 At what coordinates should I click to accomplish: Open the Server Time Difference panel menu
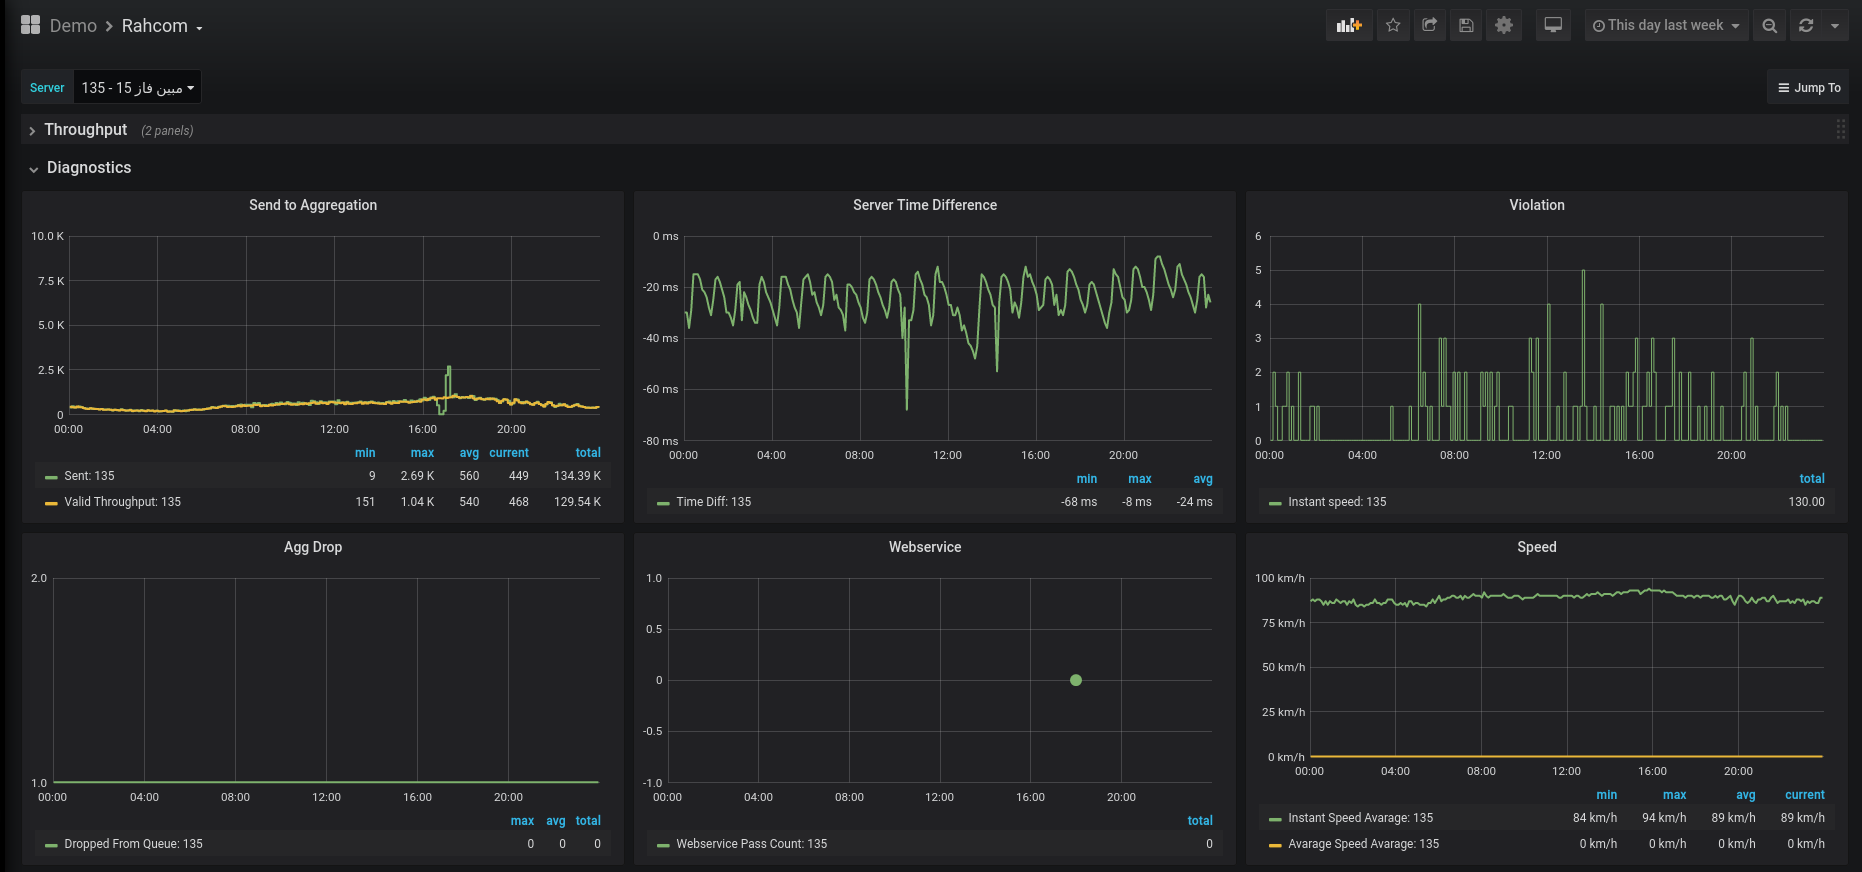[924, 205]
